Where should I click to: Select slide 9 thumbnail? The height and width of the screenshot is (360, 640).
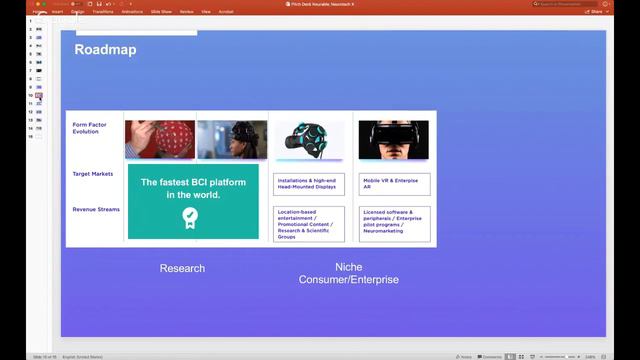39,87
